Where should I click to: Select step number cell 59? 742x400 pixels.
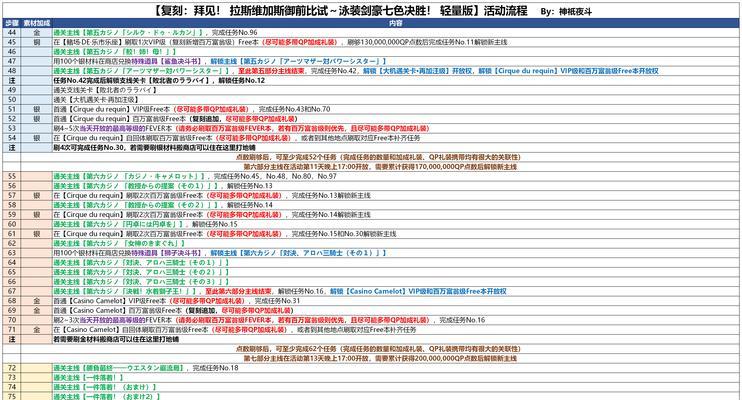(x=11, y=214)
